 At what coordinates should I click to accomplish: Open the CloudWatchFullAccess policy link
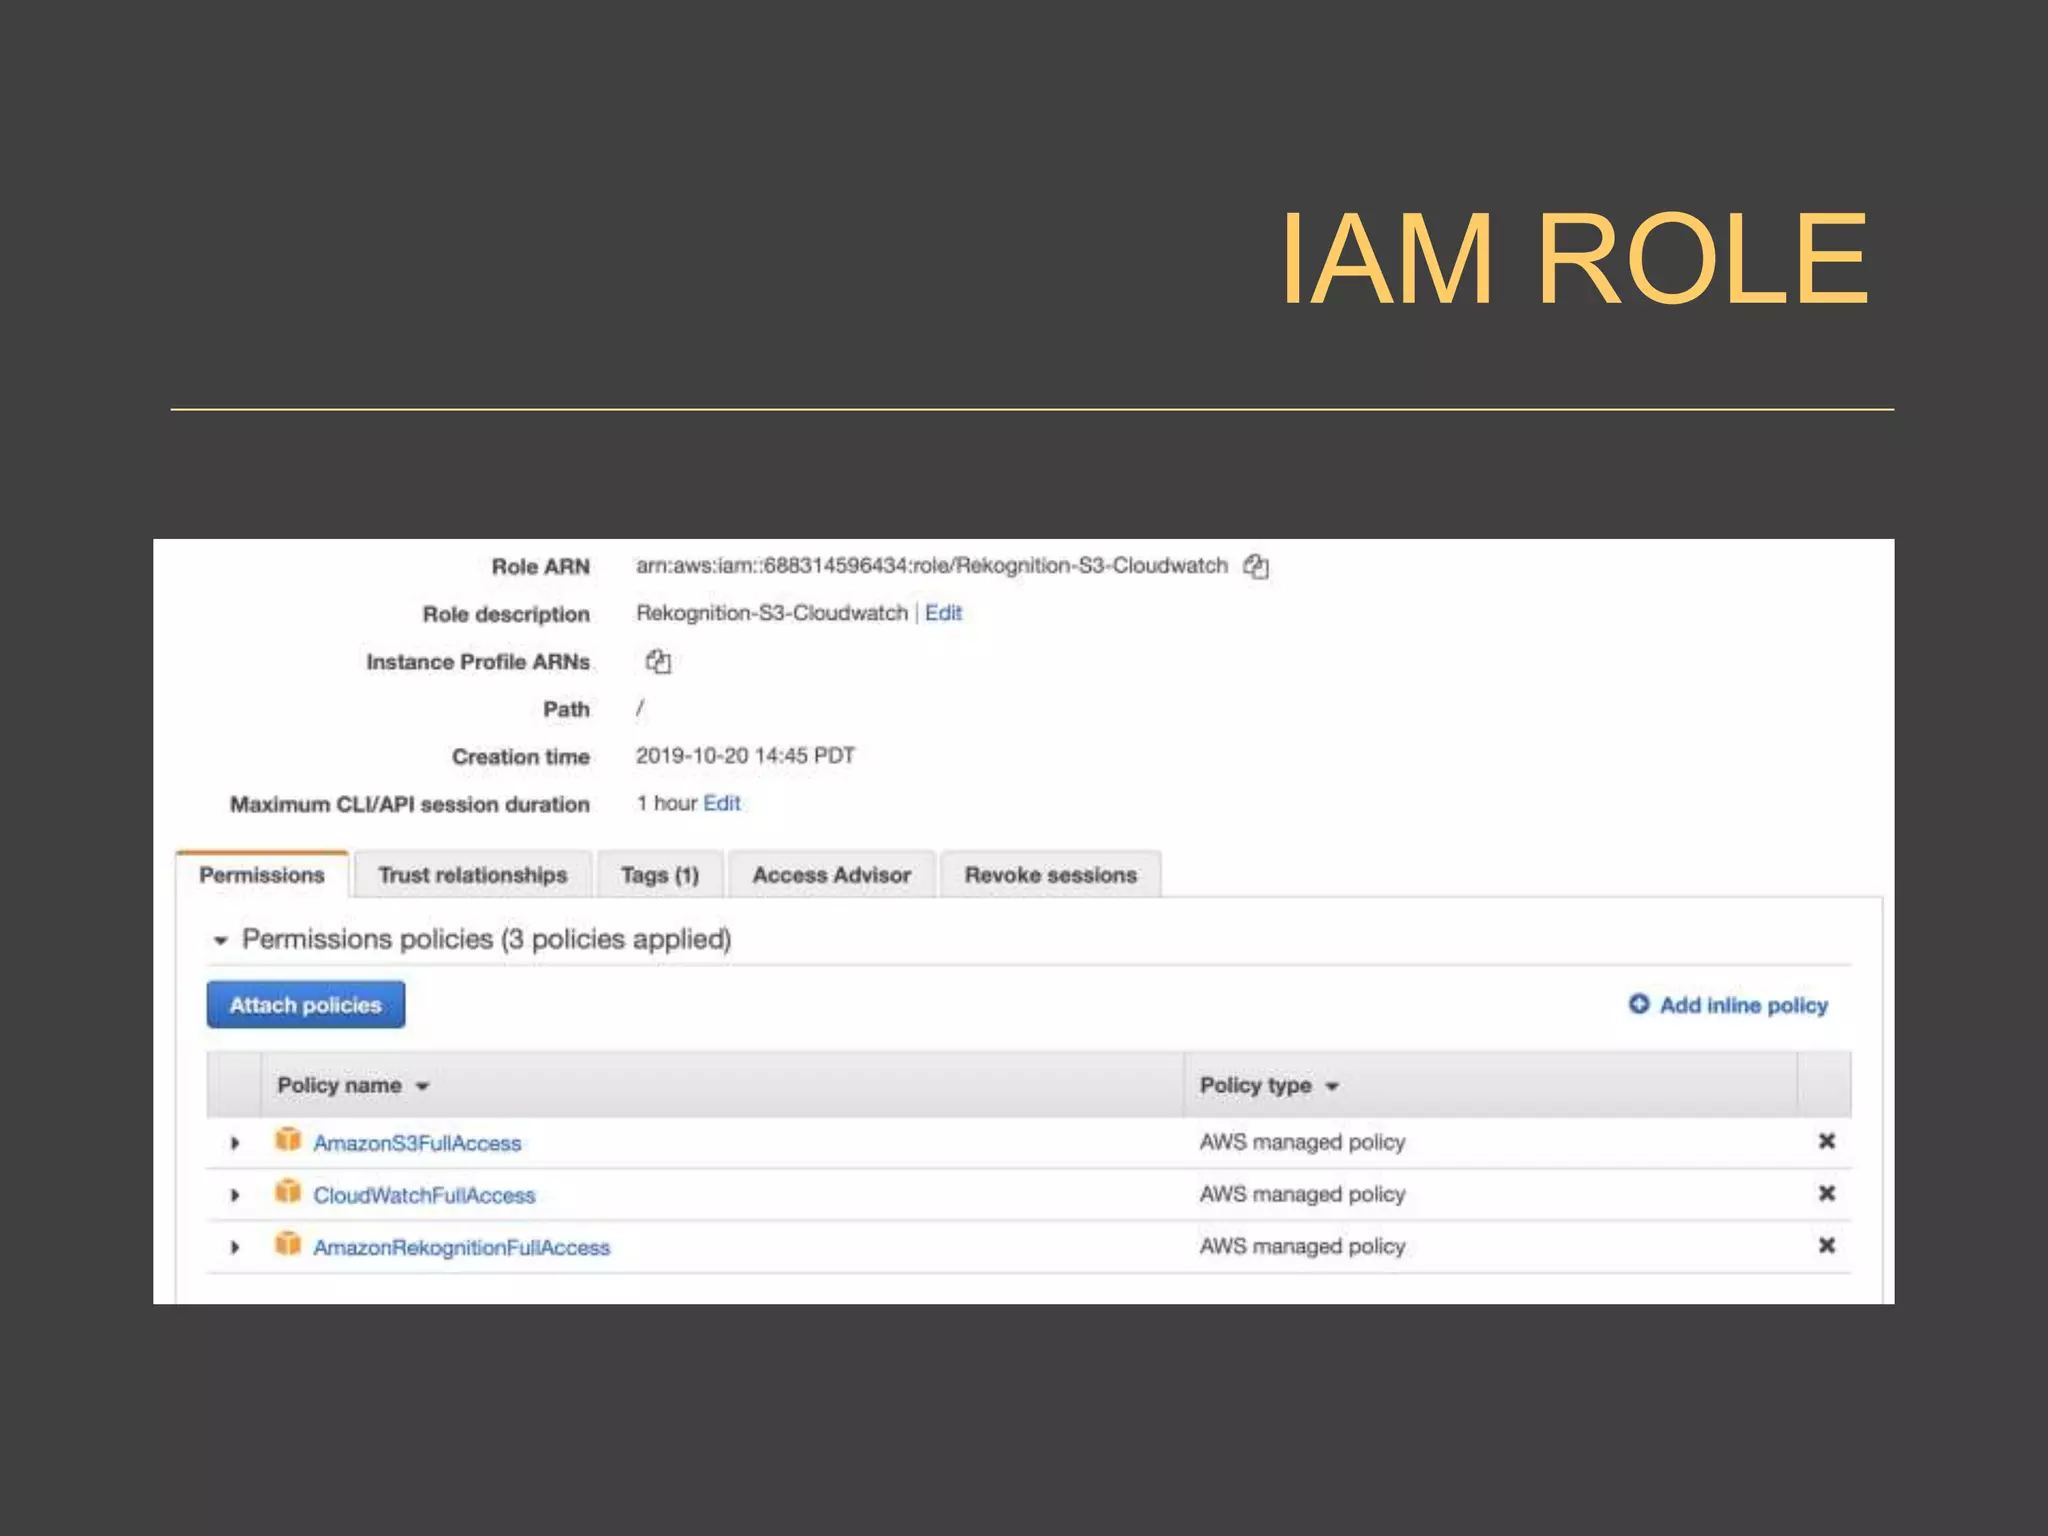coord(424,1195)
